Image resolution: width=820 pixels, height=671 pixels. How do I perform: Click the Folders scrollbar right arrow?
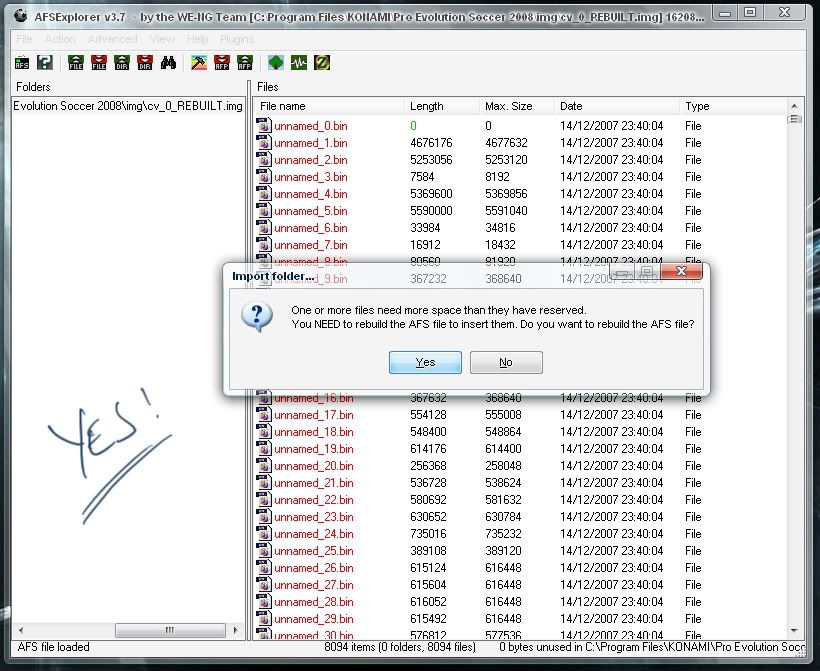(235, 630)
